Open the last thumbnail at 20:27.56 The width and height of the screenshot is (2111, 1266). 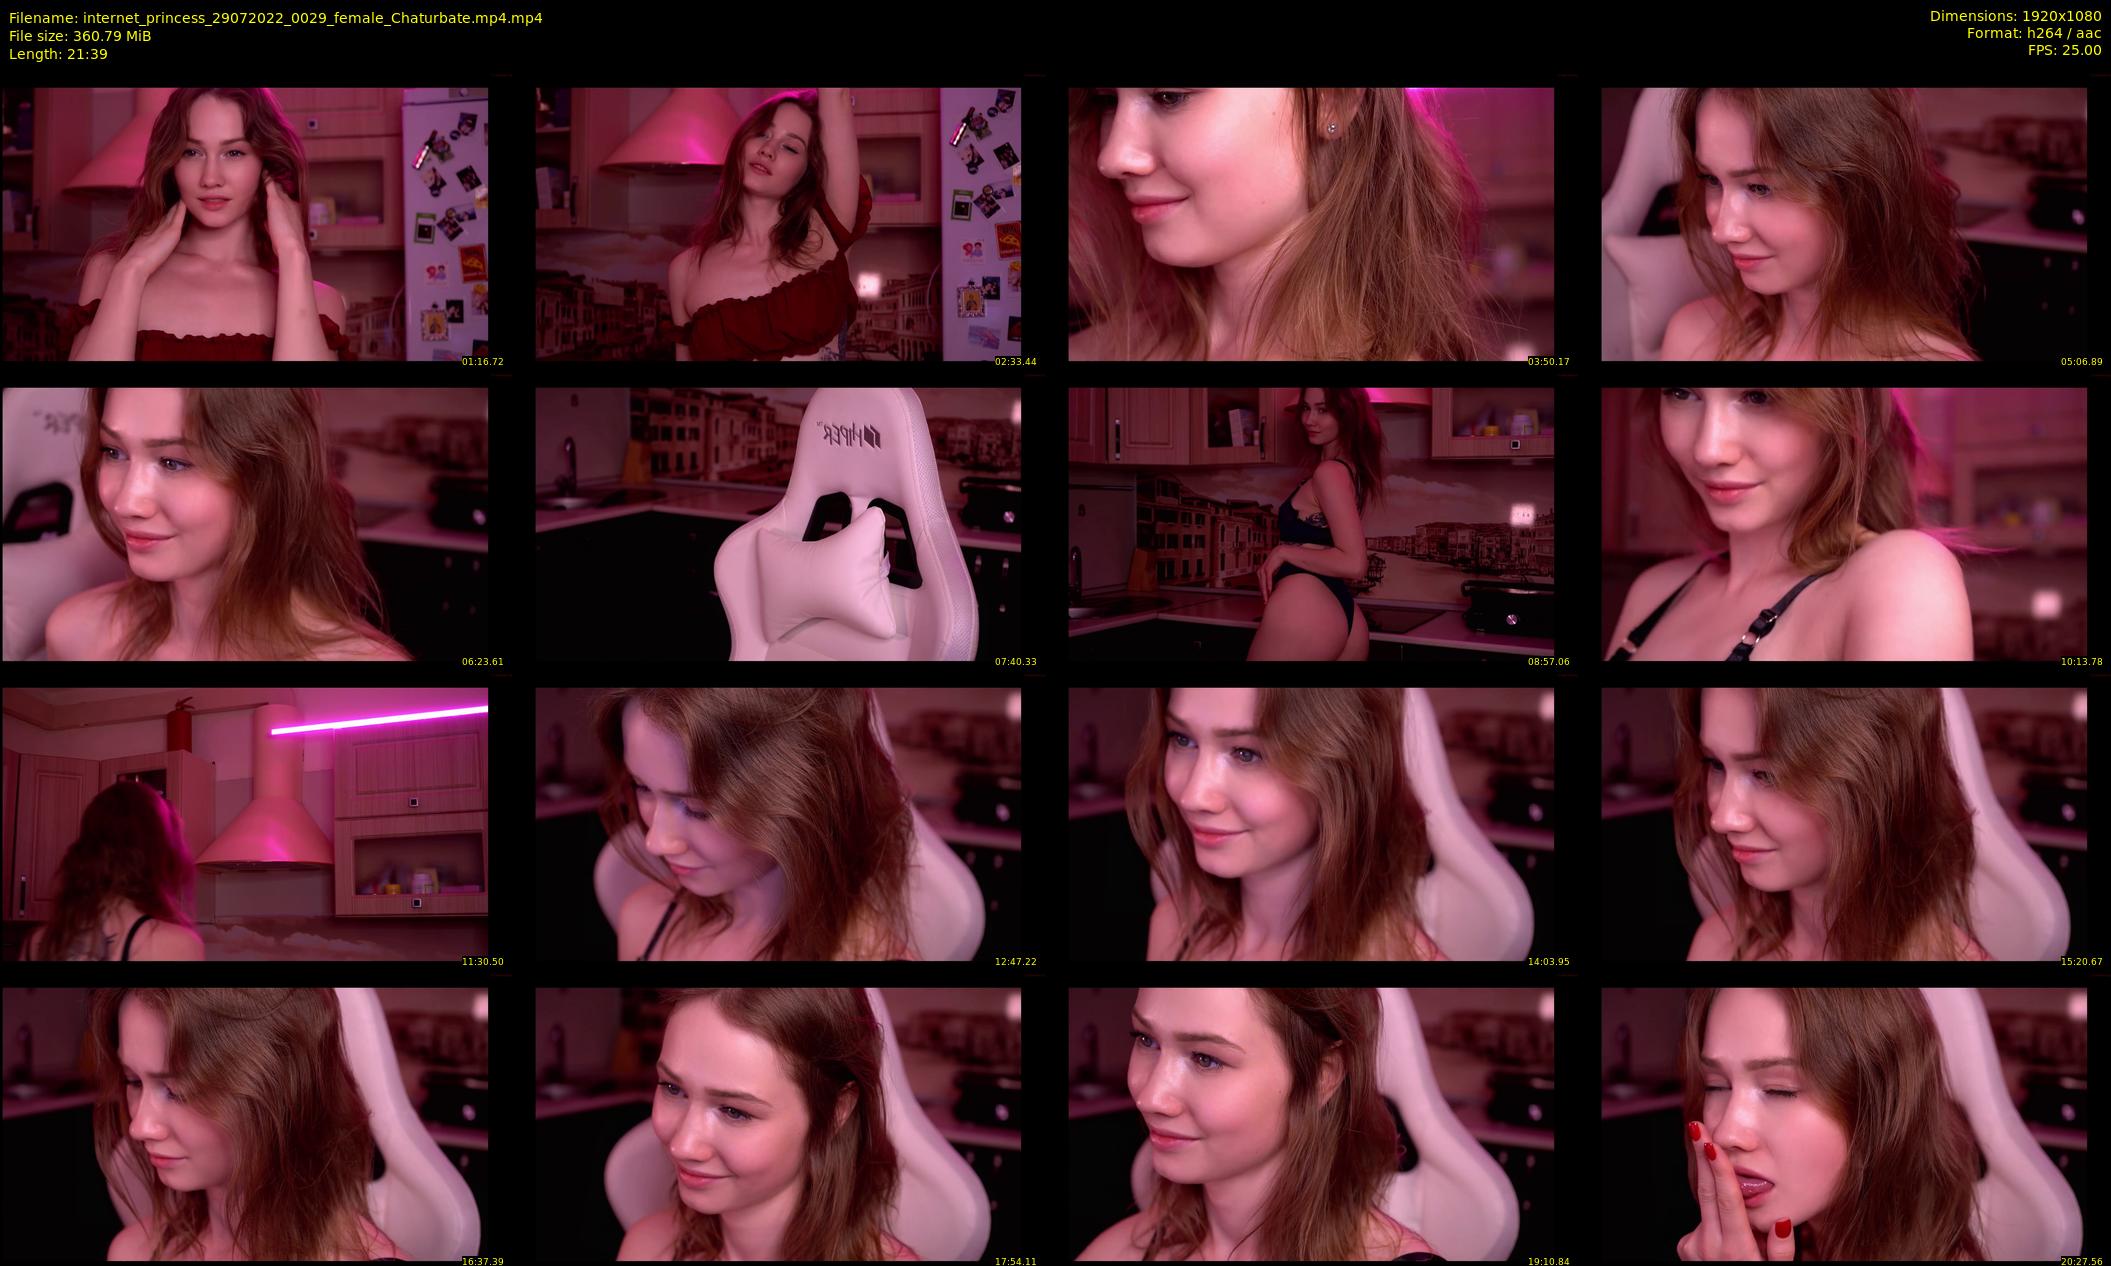(x=1844, y=1124)
